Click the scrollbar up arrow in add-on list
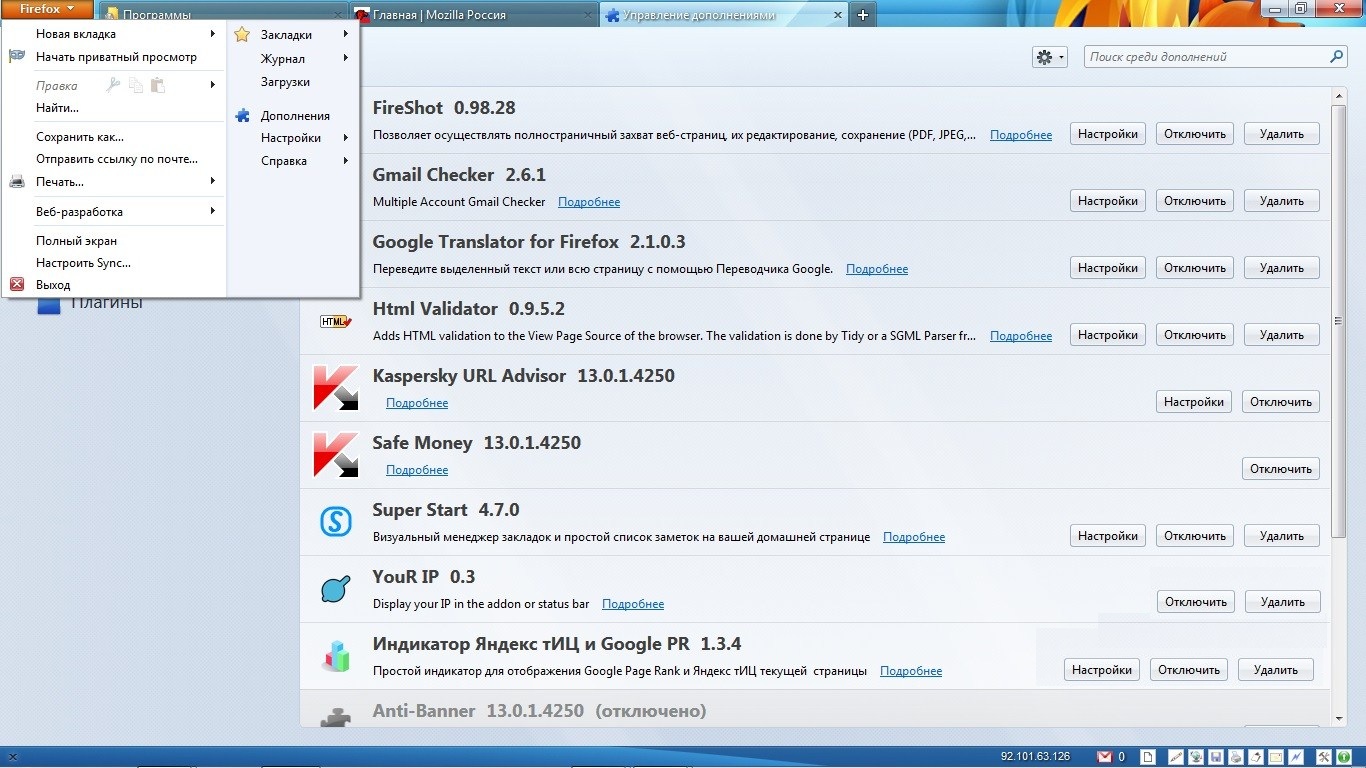This screenshot has height=768, width=1366. click(1340, 96)
